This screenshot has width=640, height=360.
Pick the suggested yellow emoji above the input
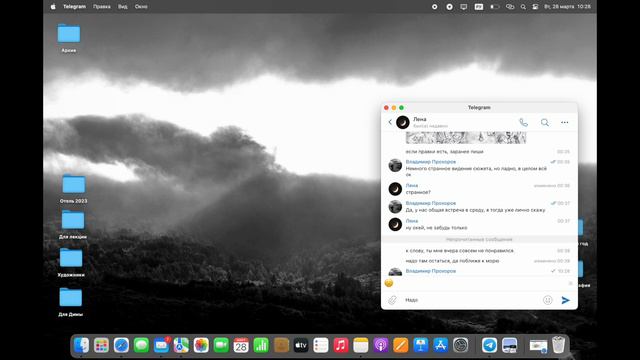389,283
